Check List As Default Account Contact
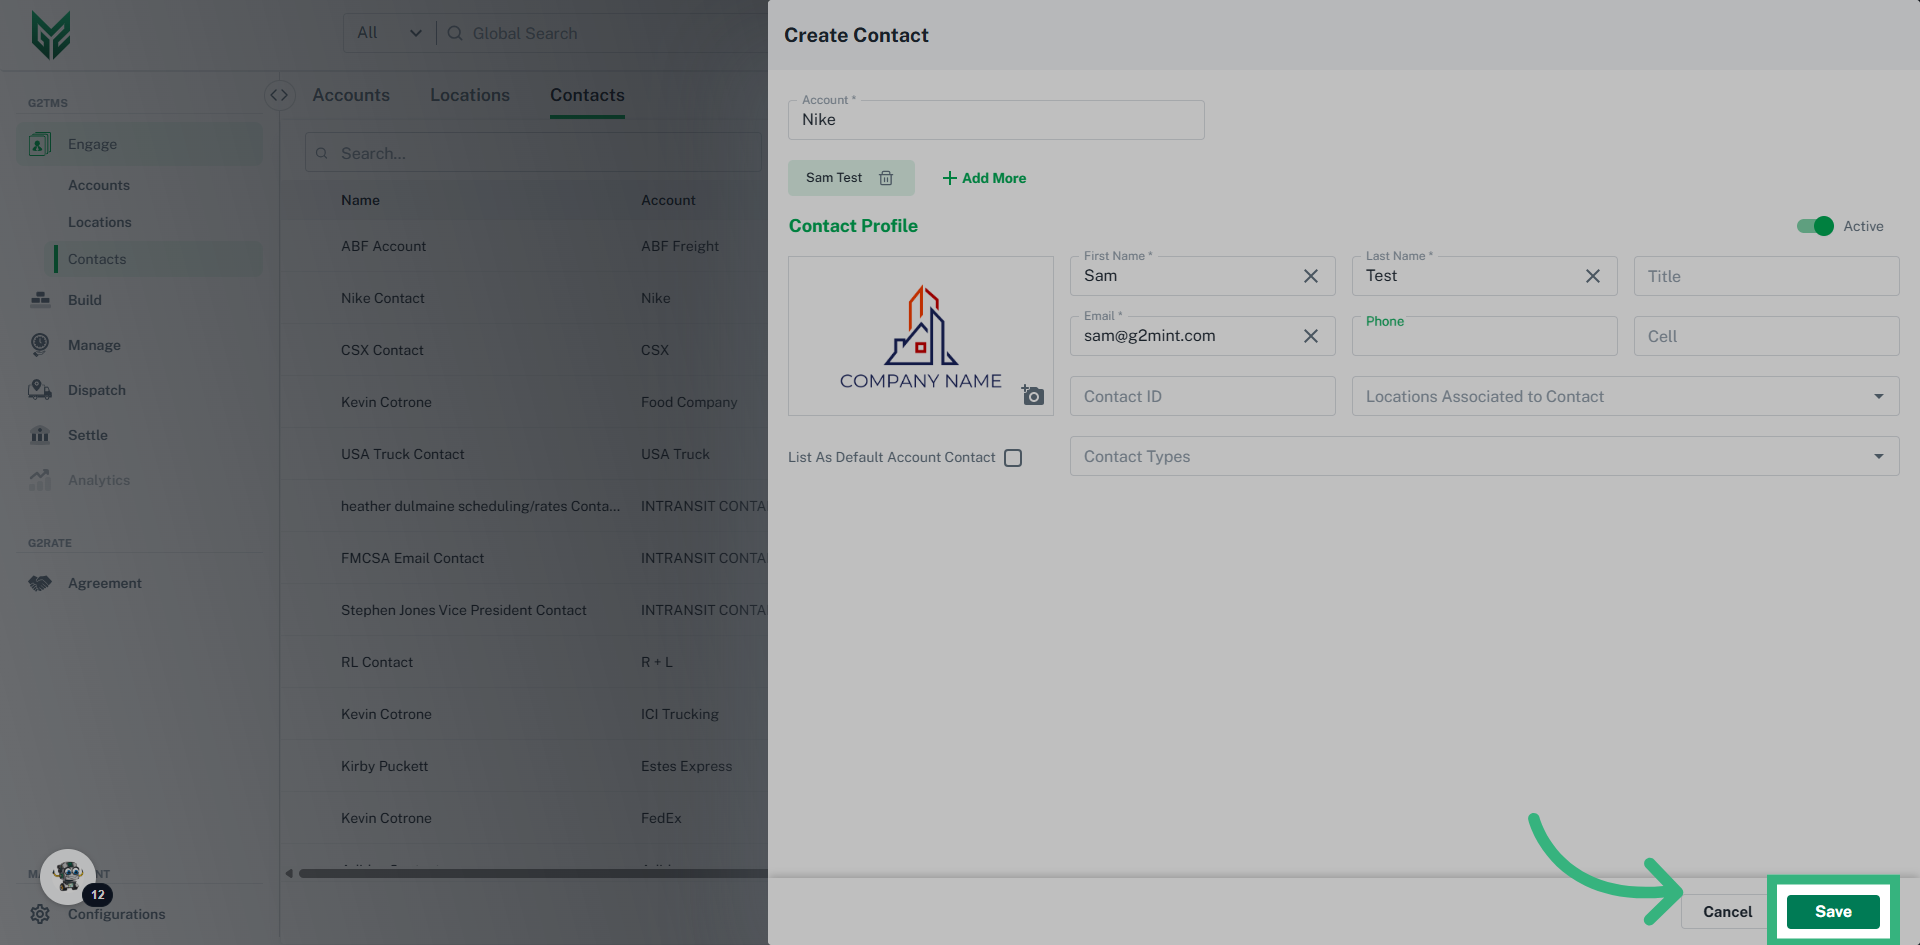The width and height of the screenshot is (1920, 945). click(1013, 458)
